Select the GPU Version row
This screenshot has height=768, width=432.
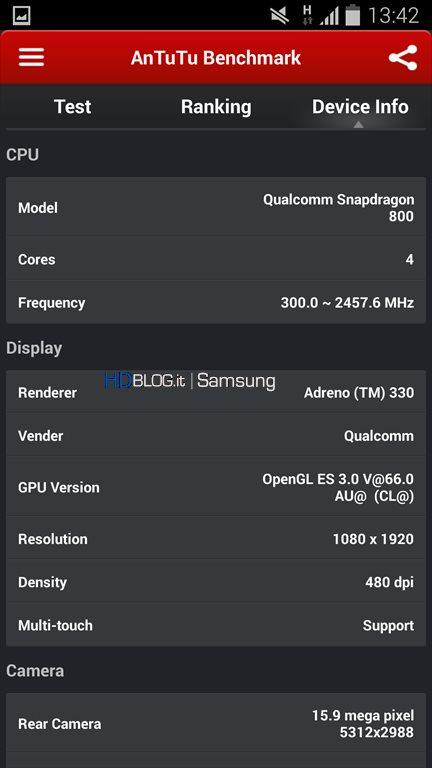pyautogui.click(x=216, y=487)
